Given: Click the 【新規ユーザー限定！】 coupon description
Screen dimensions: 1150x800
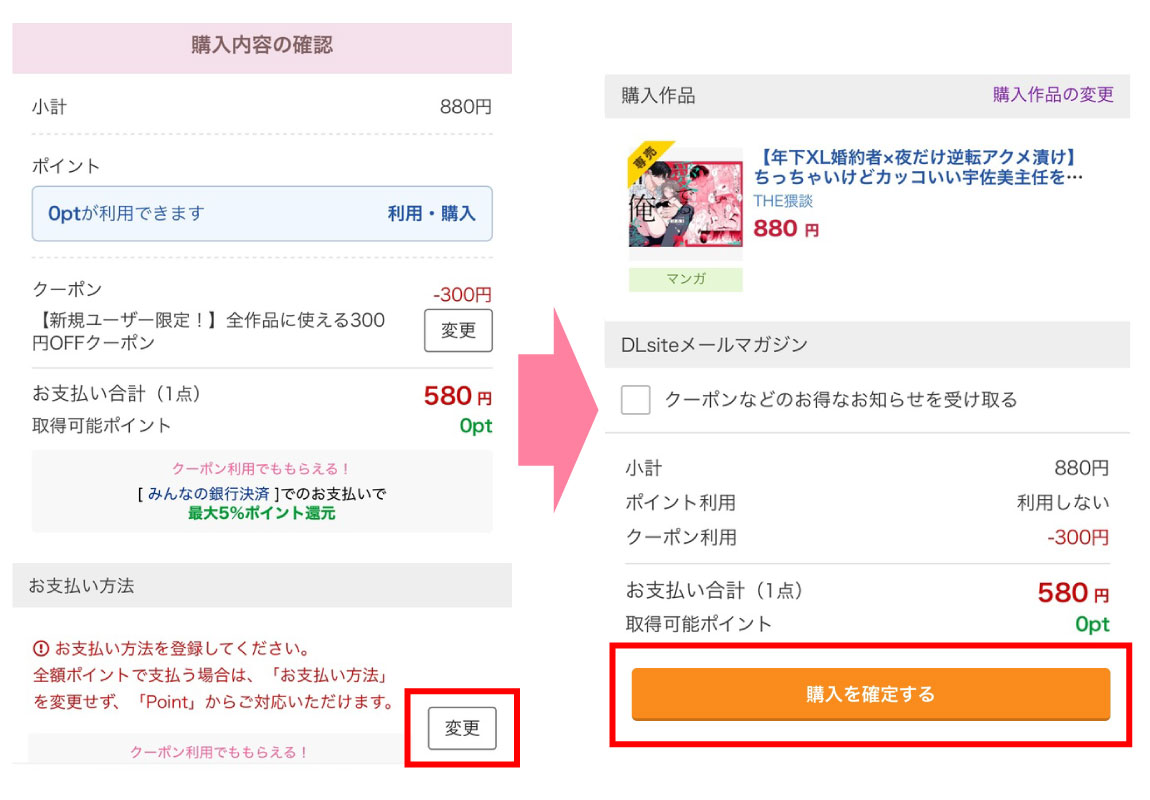Looking at the screenshot, I should tap(208, 331).
